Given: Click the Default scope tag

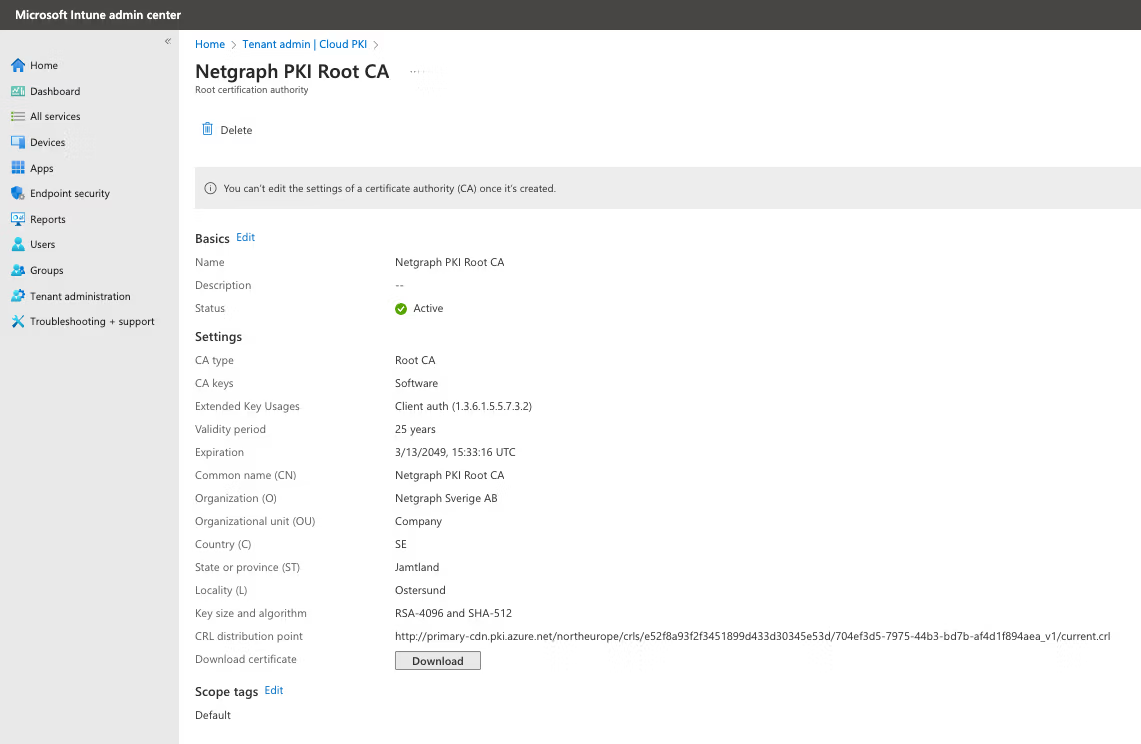Looking at the screenshot, I should click(212, 716).
